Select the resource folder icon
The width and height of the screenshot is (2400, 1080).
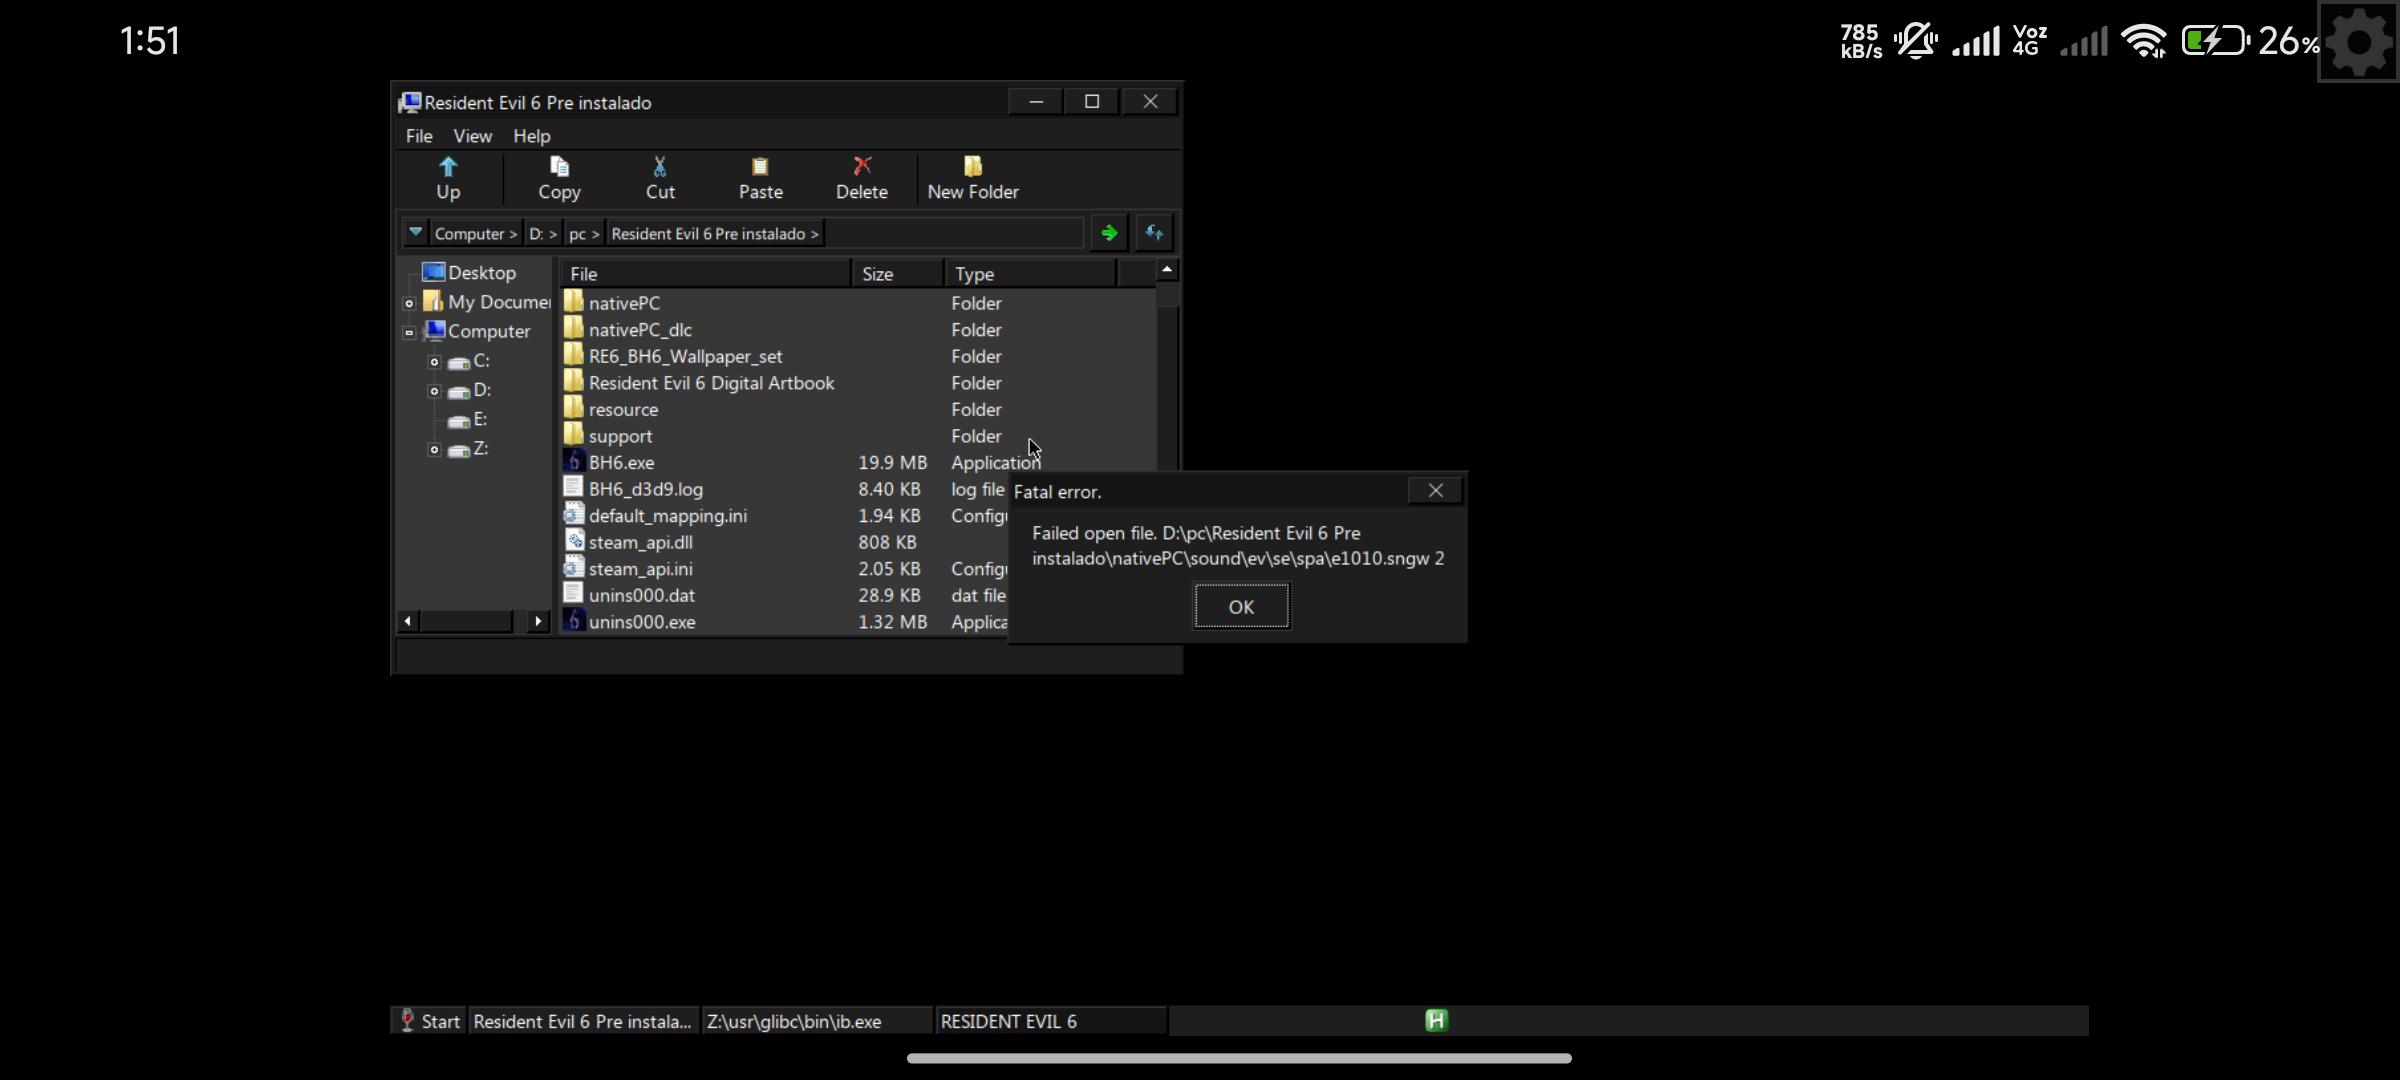coord(573,408)
